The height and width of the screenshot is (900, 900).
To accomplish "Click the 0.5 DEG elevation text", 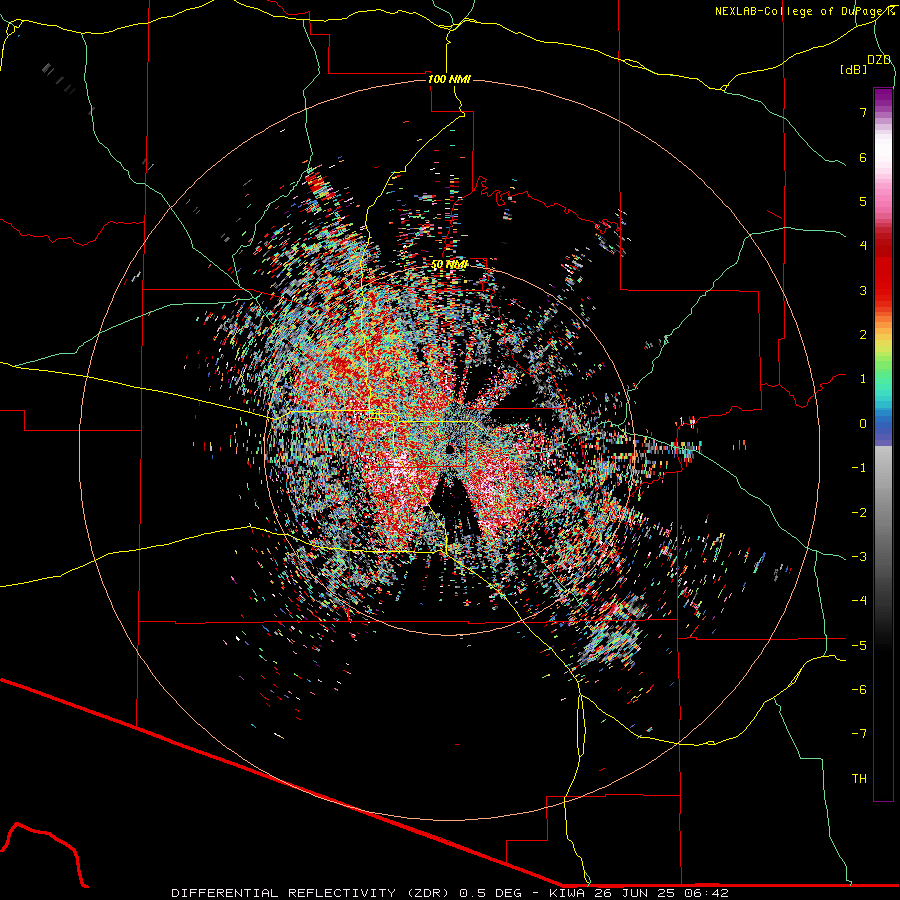I will point(491,893).
